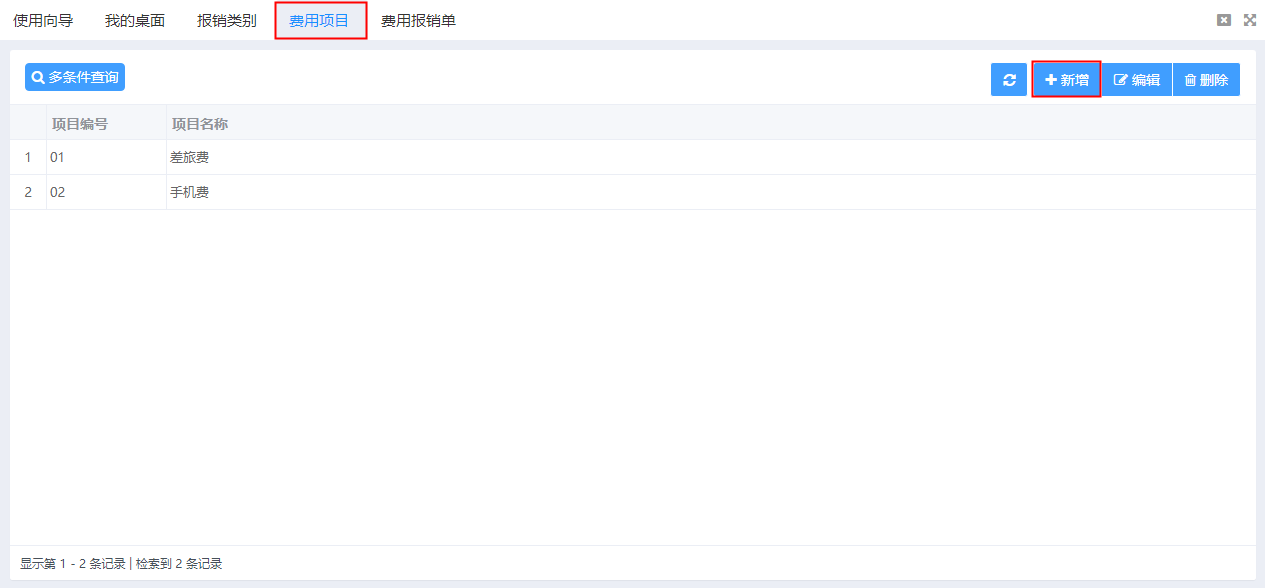Screen dimensions: 1265x588
Task: Select the 费用项目 tab
Action: (320, 20)
